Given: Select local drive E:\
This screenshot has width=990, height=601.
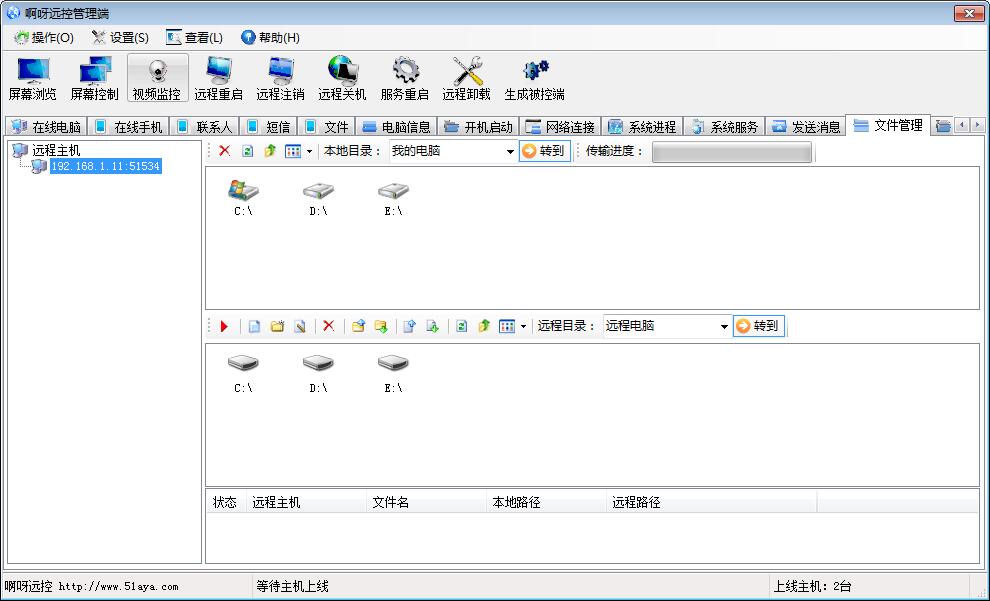Looking at the screenshot, I should (x=393, y=198).
